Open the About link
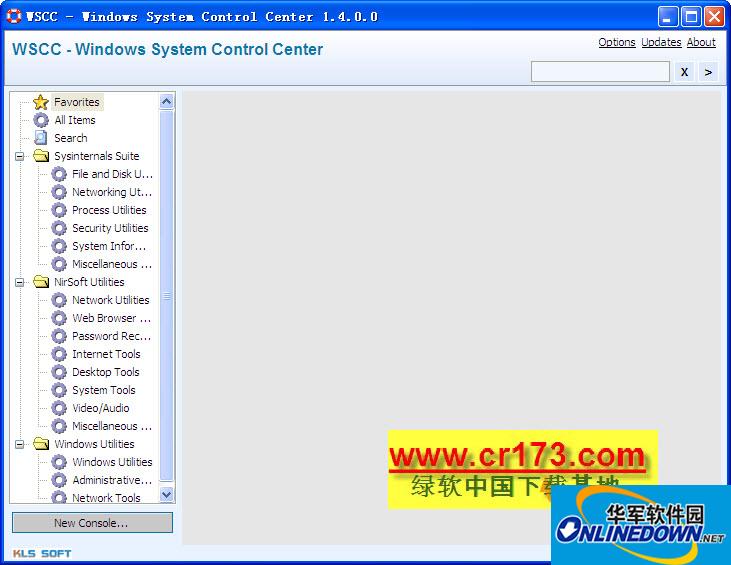Viewport: 731px width, 565px height. 701,42
